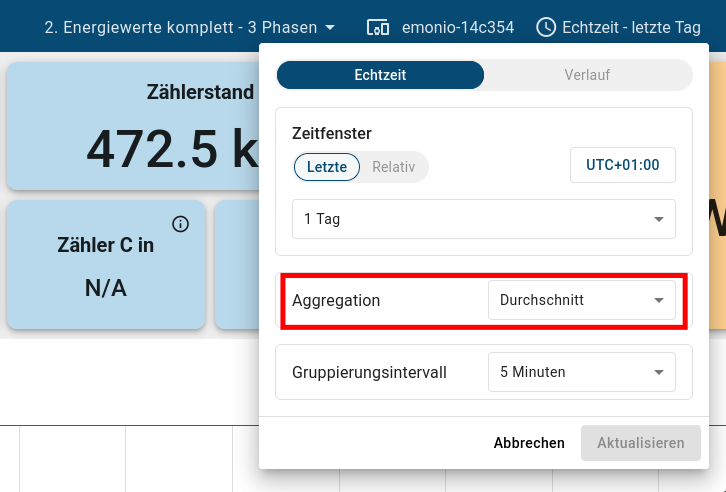
Task: Switch to the Echtzeit tab
Action: 380,75
